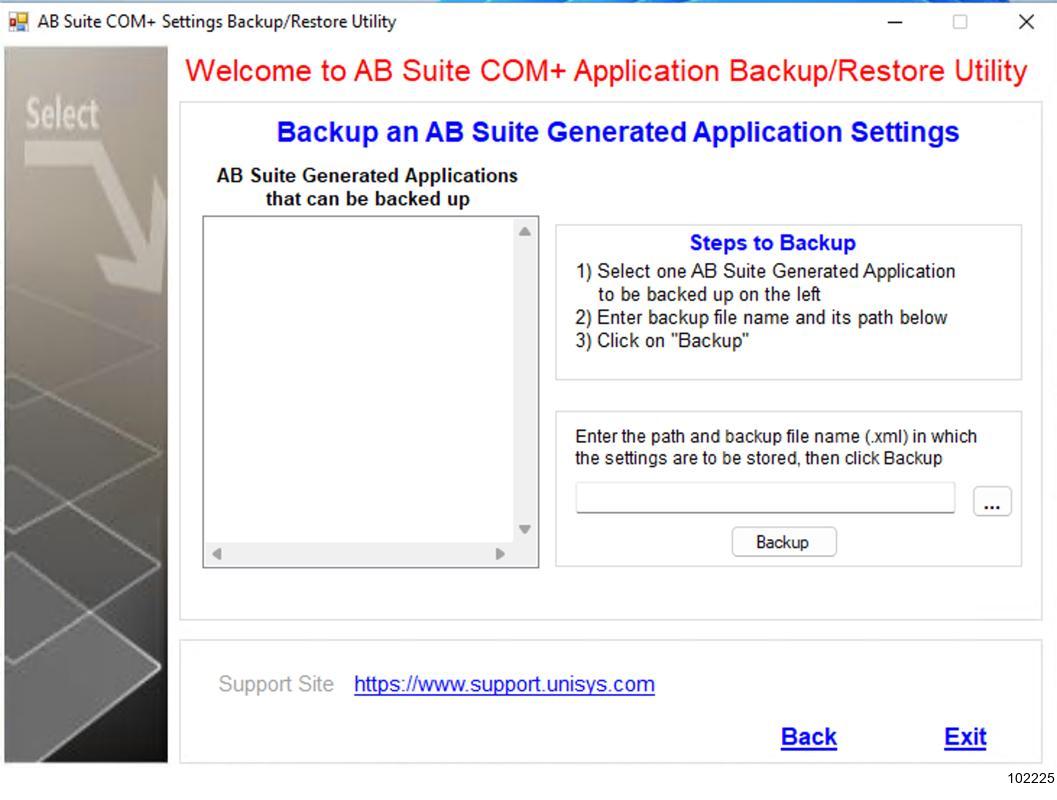Open the Unisys support site link
The image size is (1057, 800).
[x=504, y=684]
